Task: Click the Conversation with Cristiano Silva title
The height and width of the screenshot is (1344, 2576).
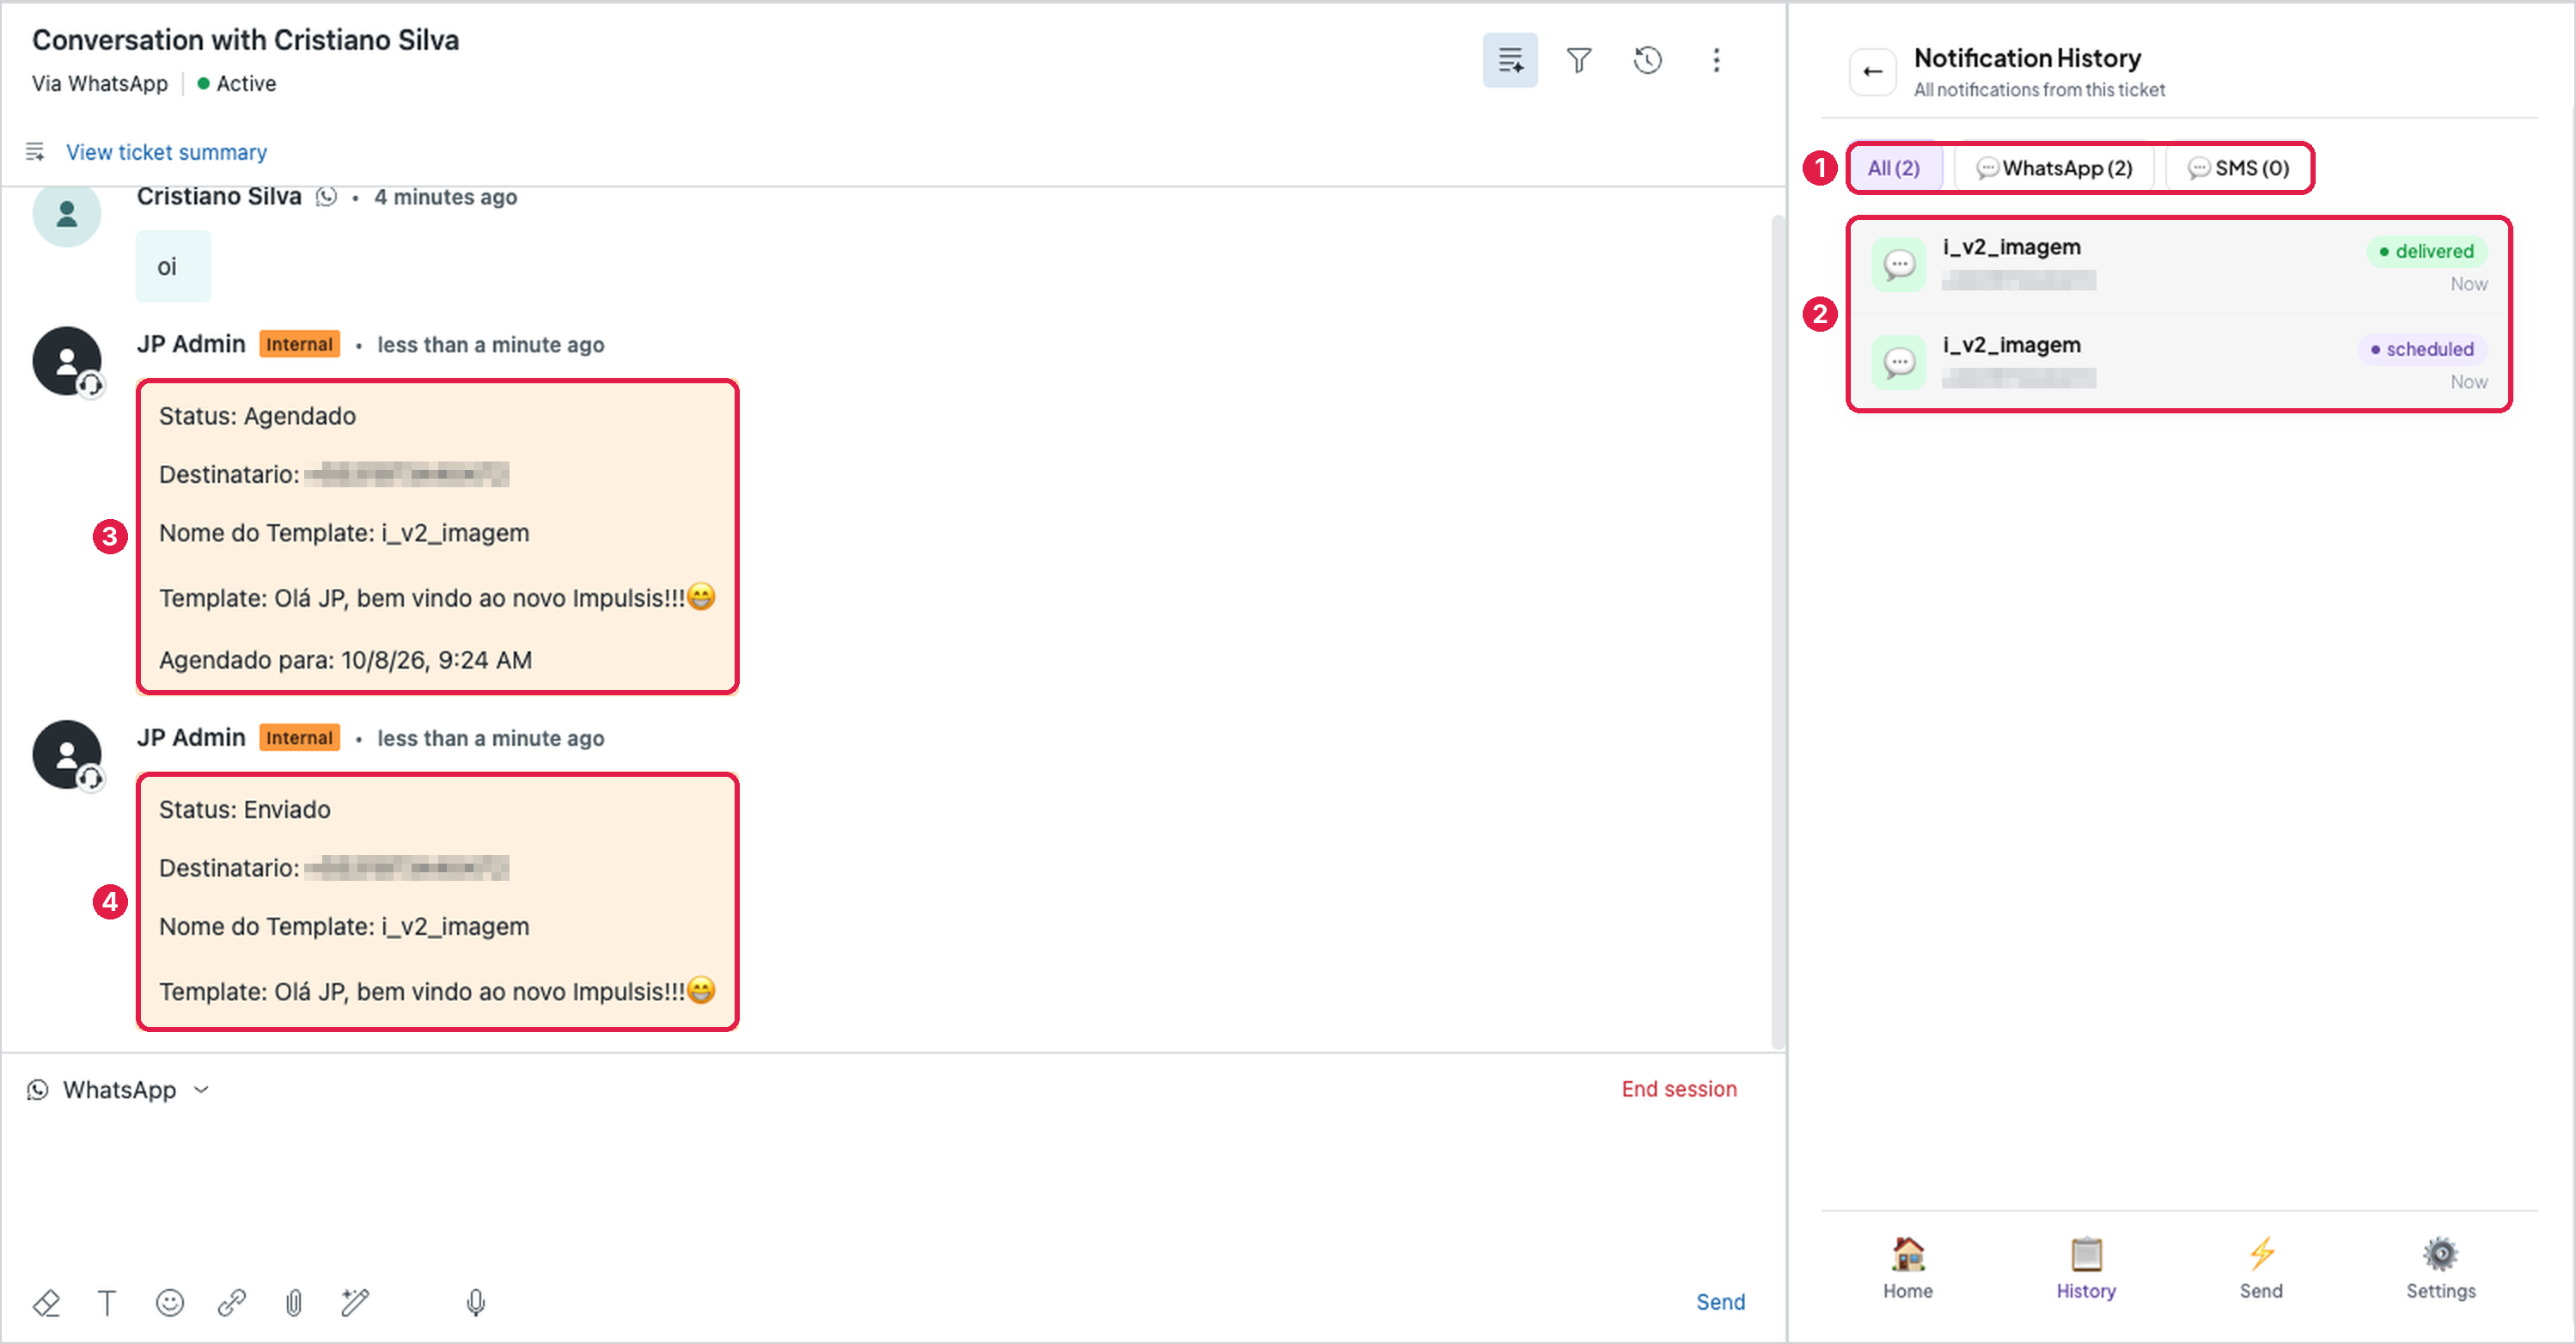Action: click(245, 40)
